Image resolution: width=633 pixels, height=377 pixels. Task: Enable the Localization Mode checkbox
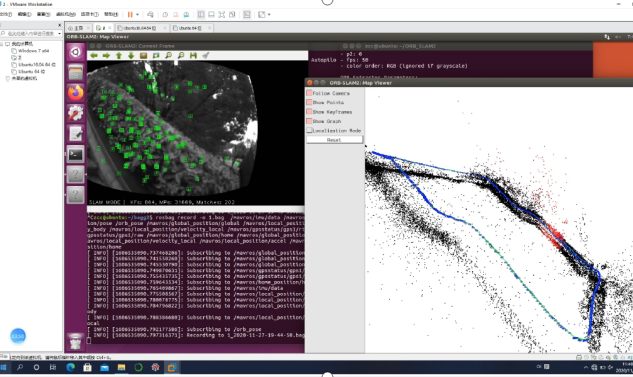309,130
